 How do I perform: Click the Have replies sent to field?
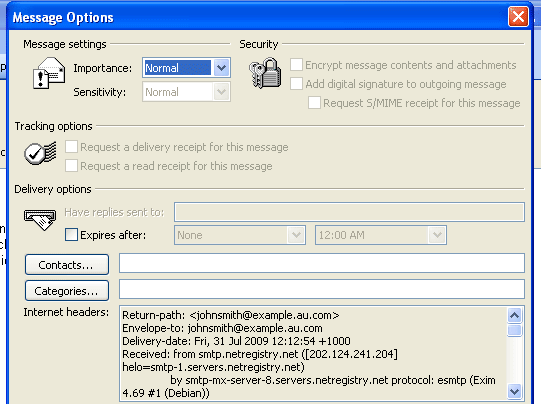pos(350,212)
